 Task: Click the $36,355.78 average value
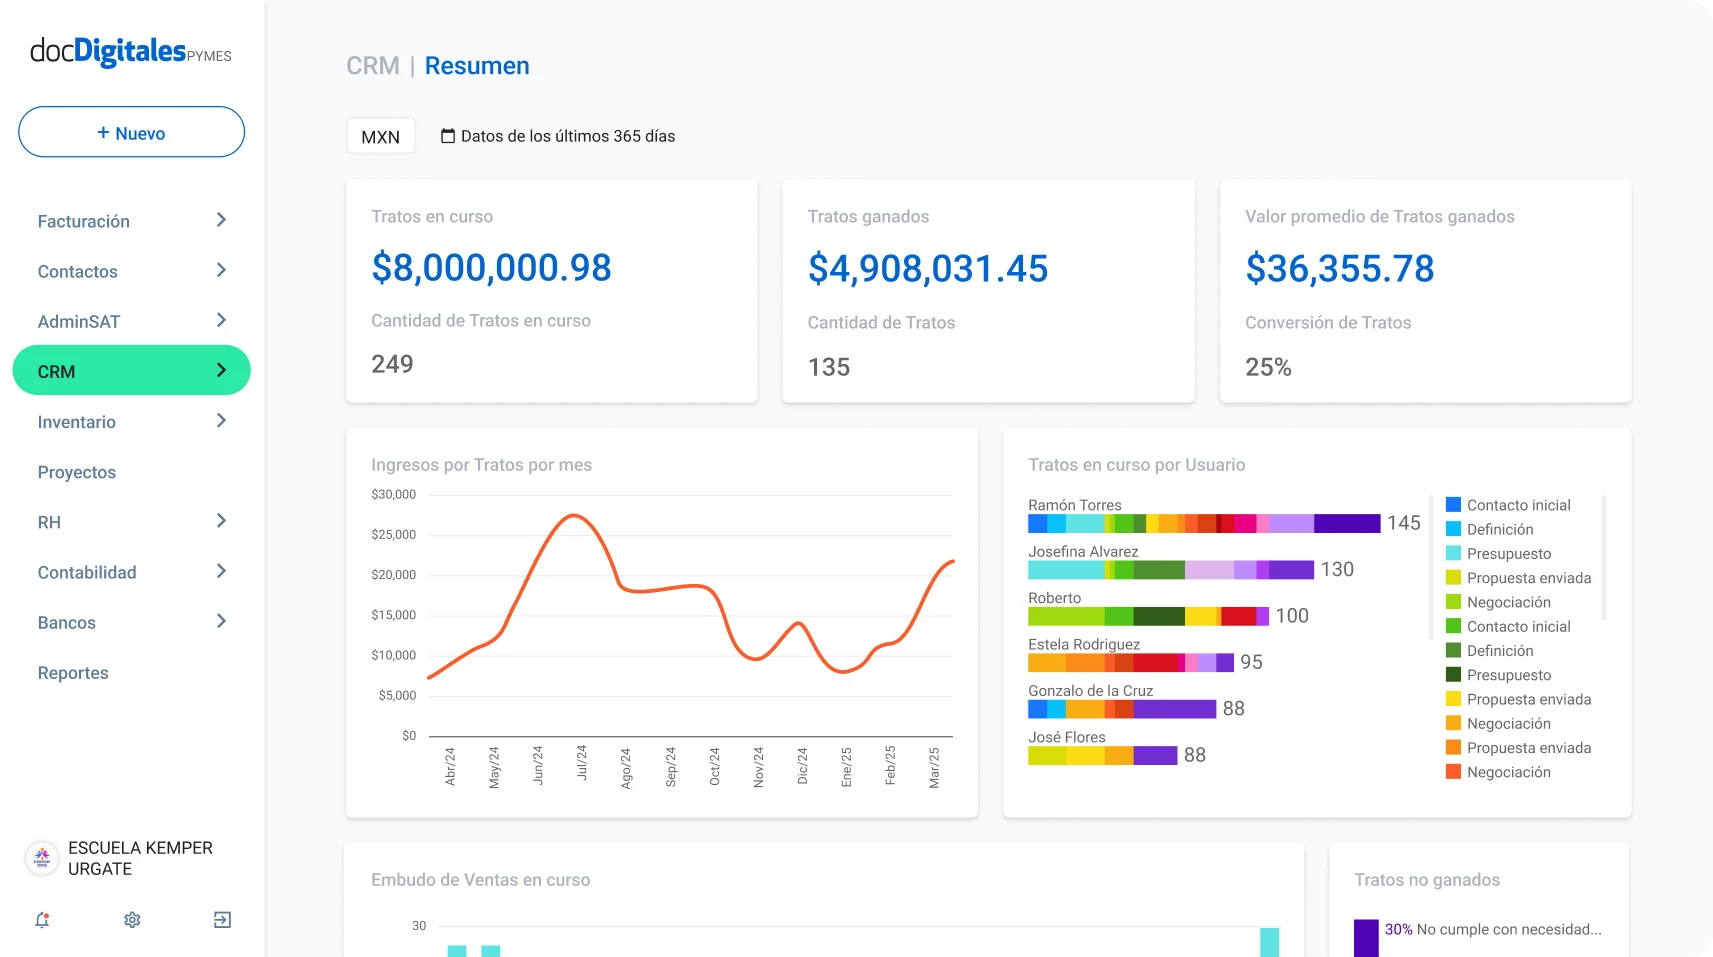(1340, 268)
